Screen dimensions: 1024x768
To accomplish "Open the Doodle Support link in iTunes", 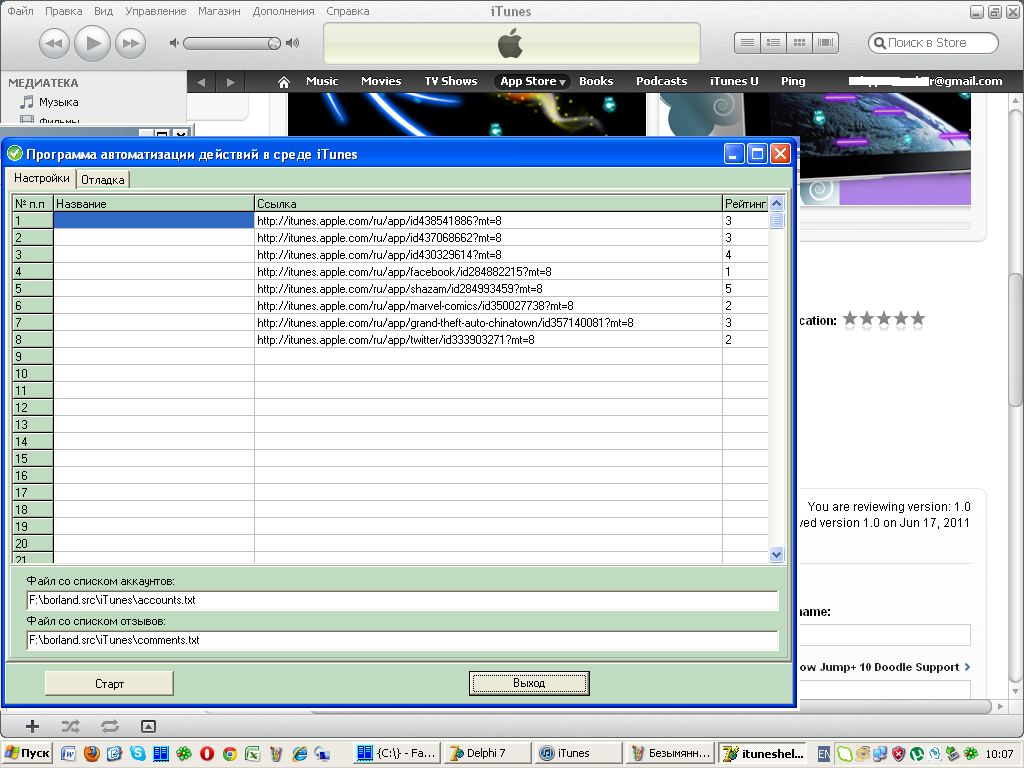I will tap(885, 667).
